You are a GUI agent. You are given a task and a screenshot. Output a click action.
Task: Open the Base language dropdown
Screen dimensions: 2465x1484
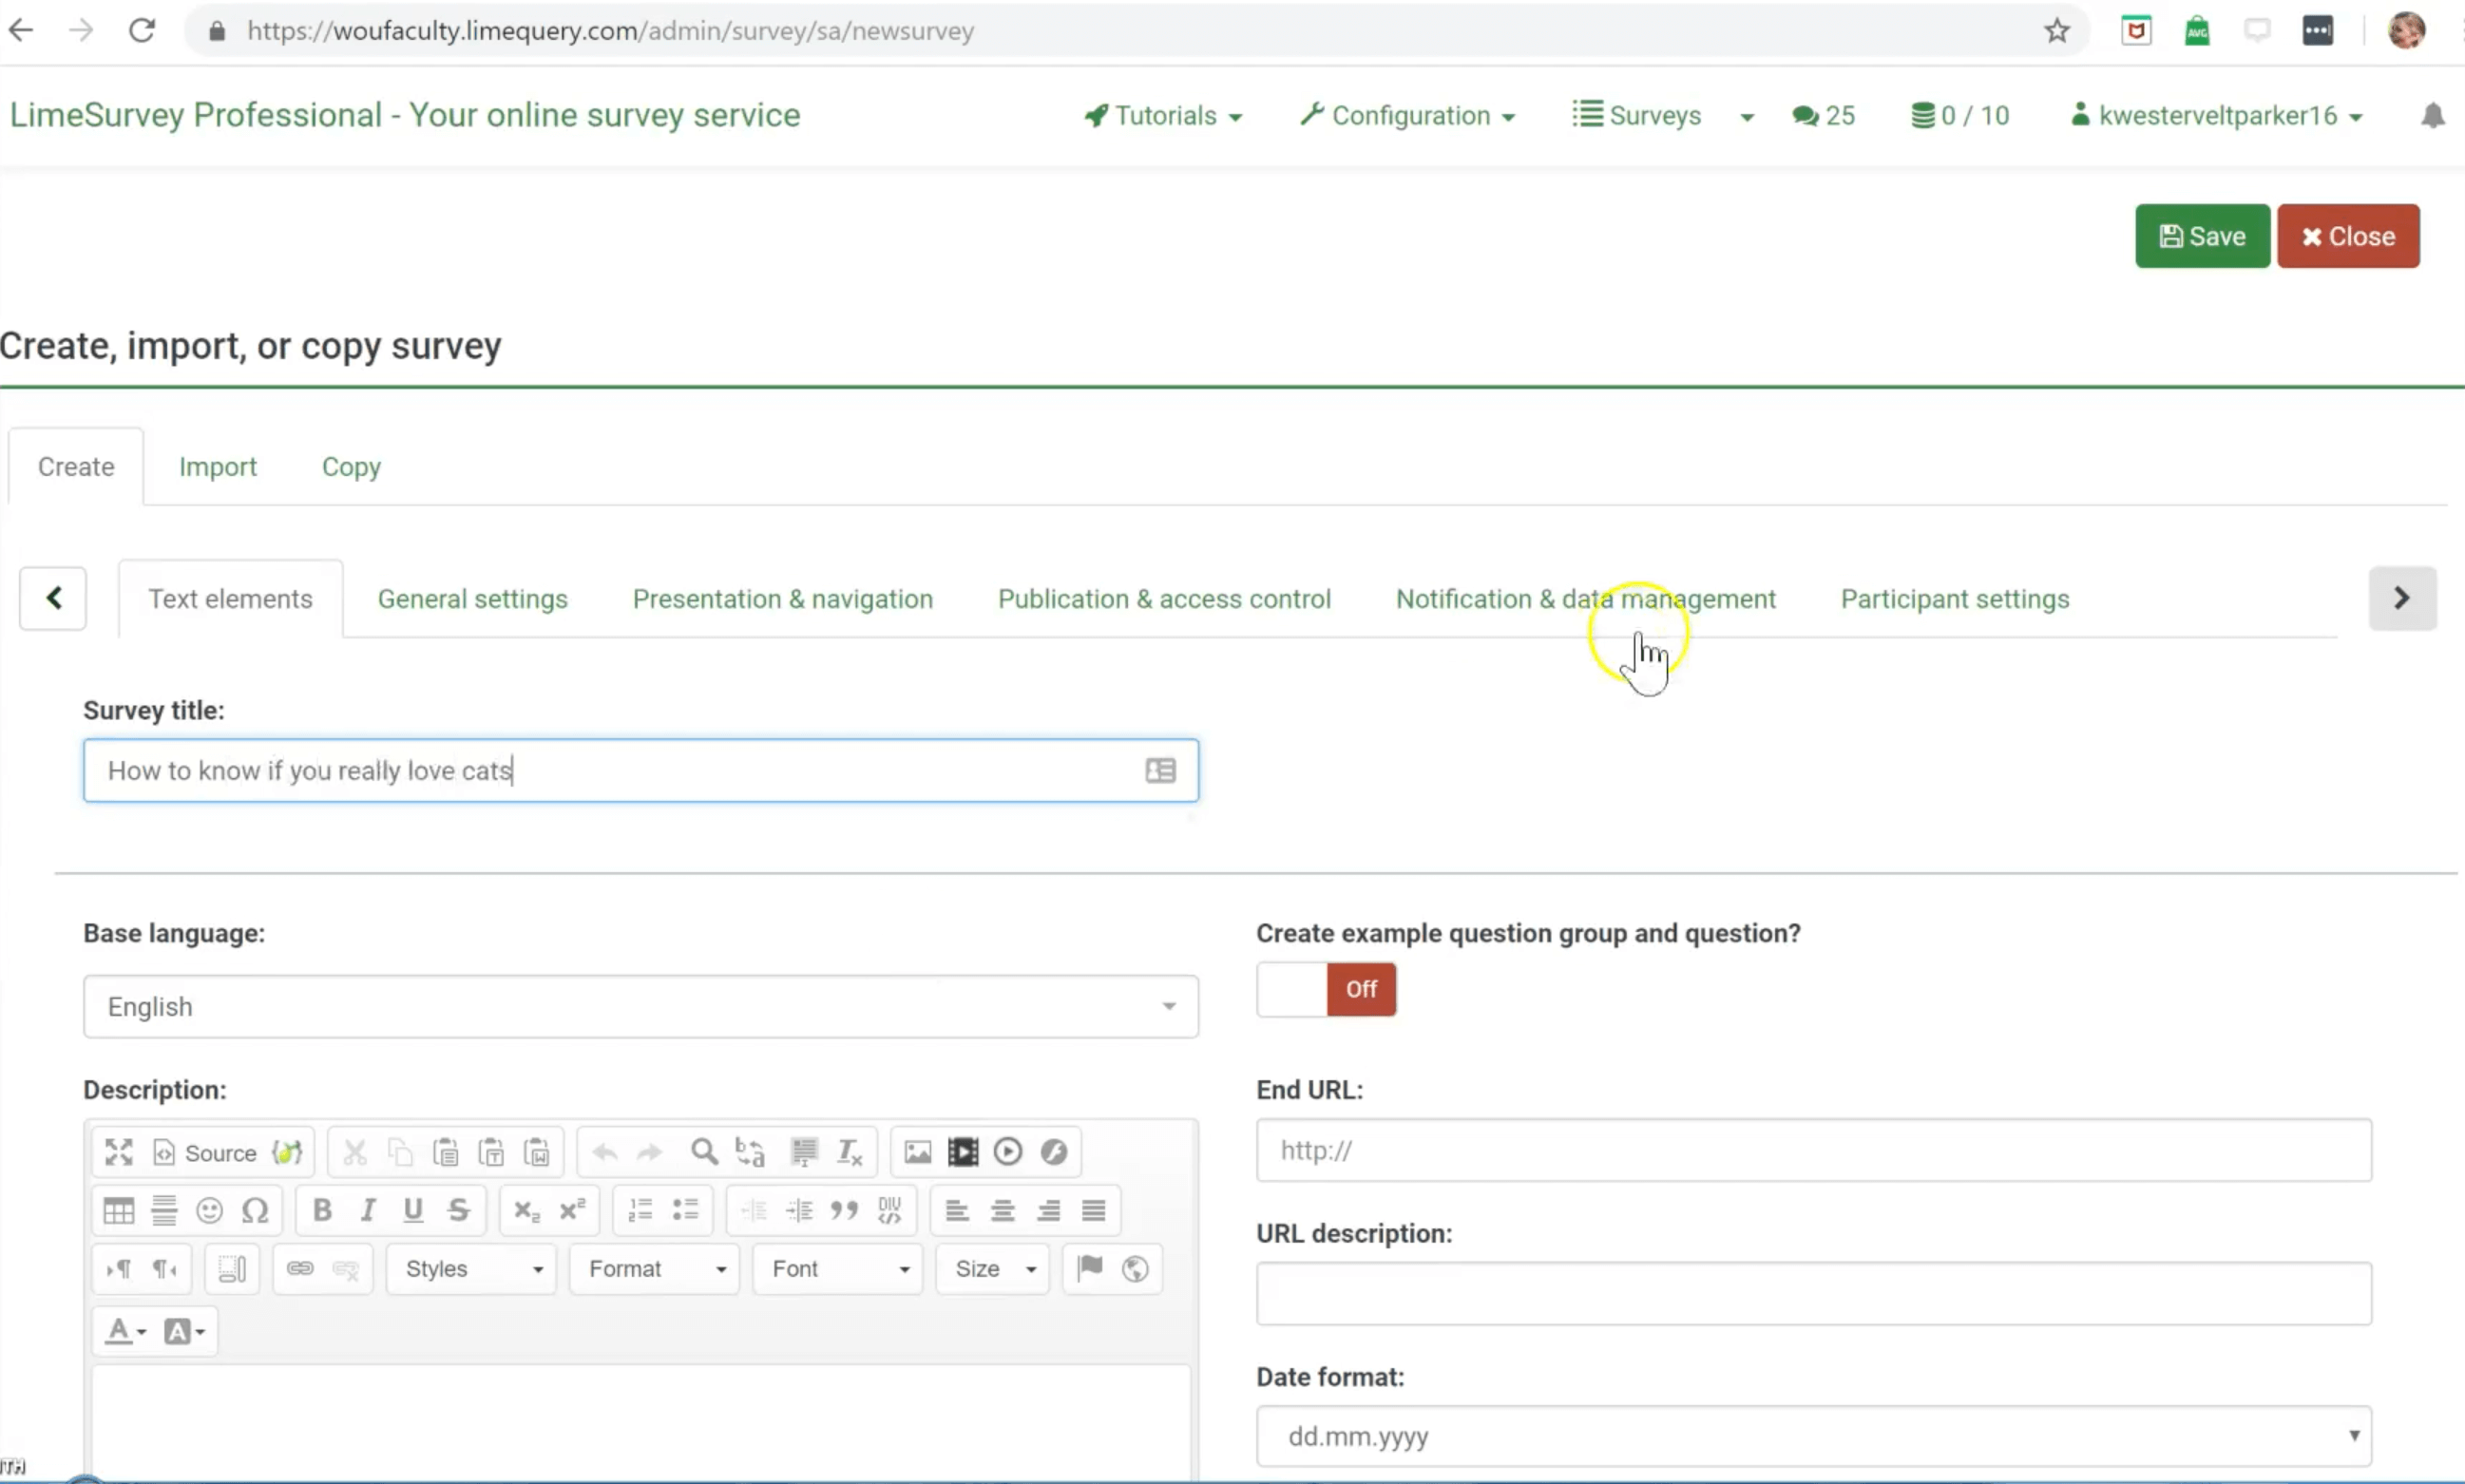[640, 1007]
